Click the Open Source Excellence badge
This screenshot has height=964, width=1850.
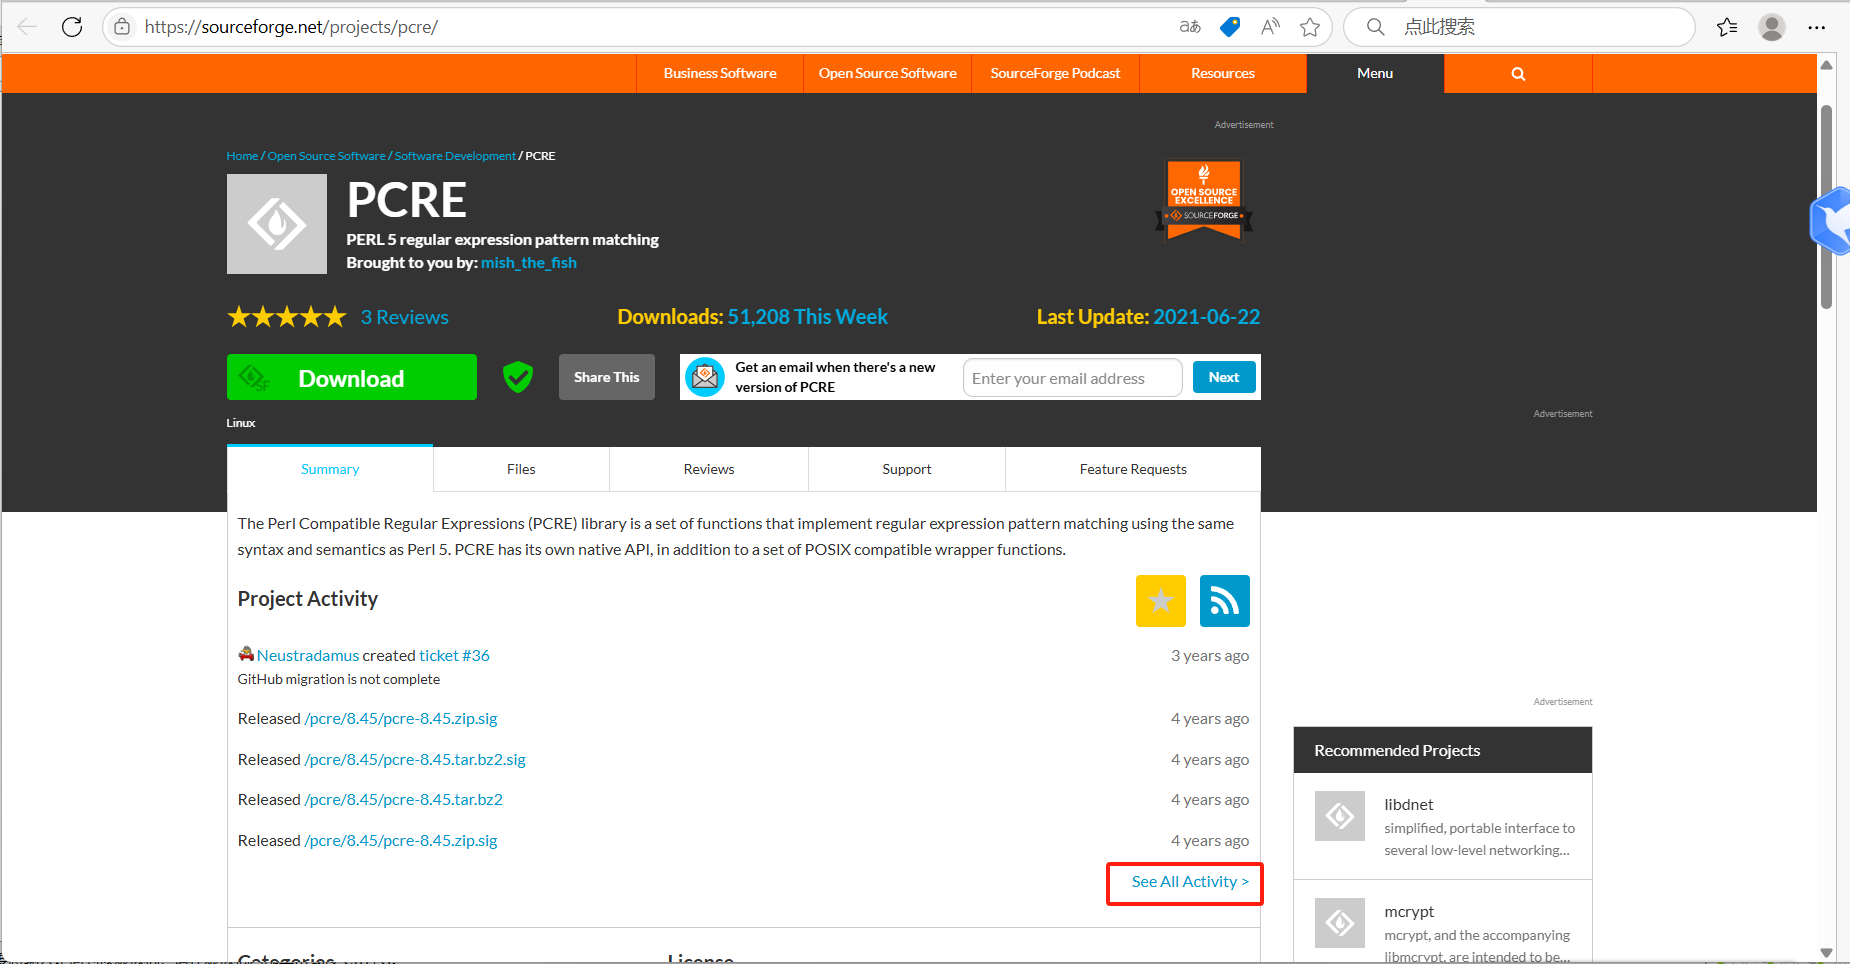pos(1204,200)
